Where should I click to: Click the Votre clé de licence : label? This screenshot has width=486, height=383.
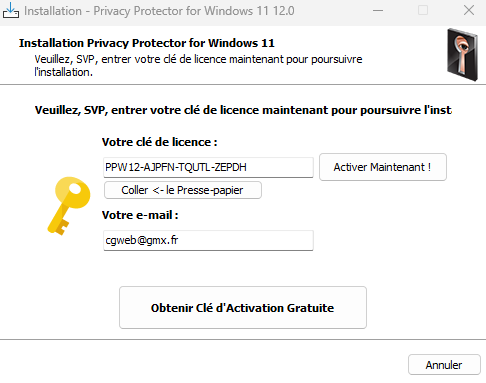160,142
